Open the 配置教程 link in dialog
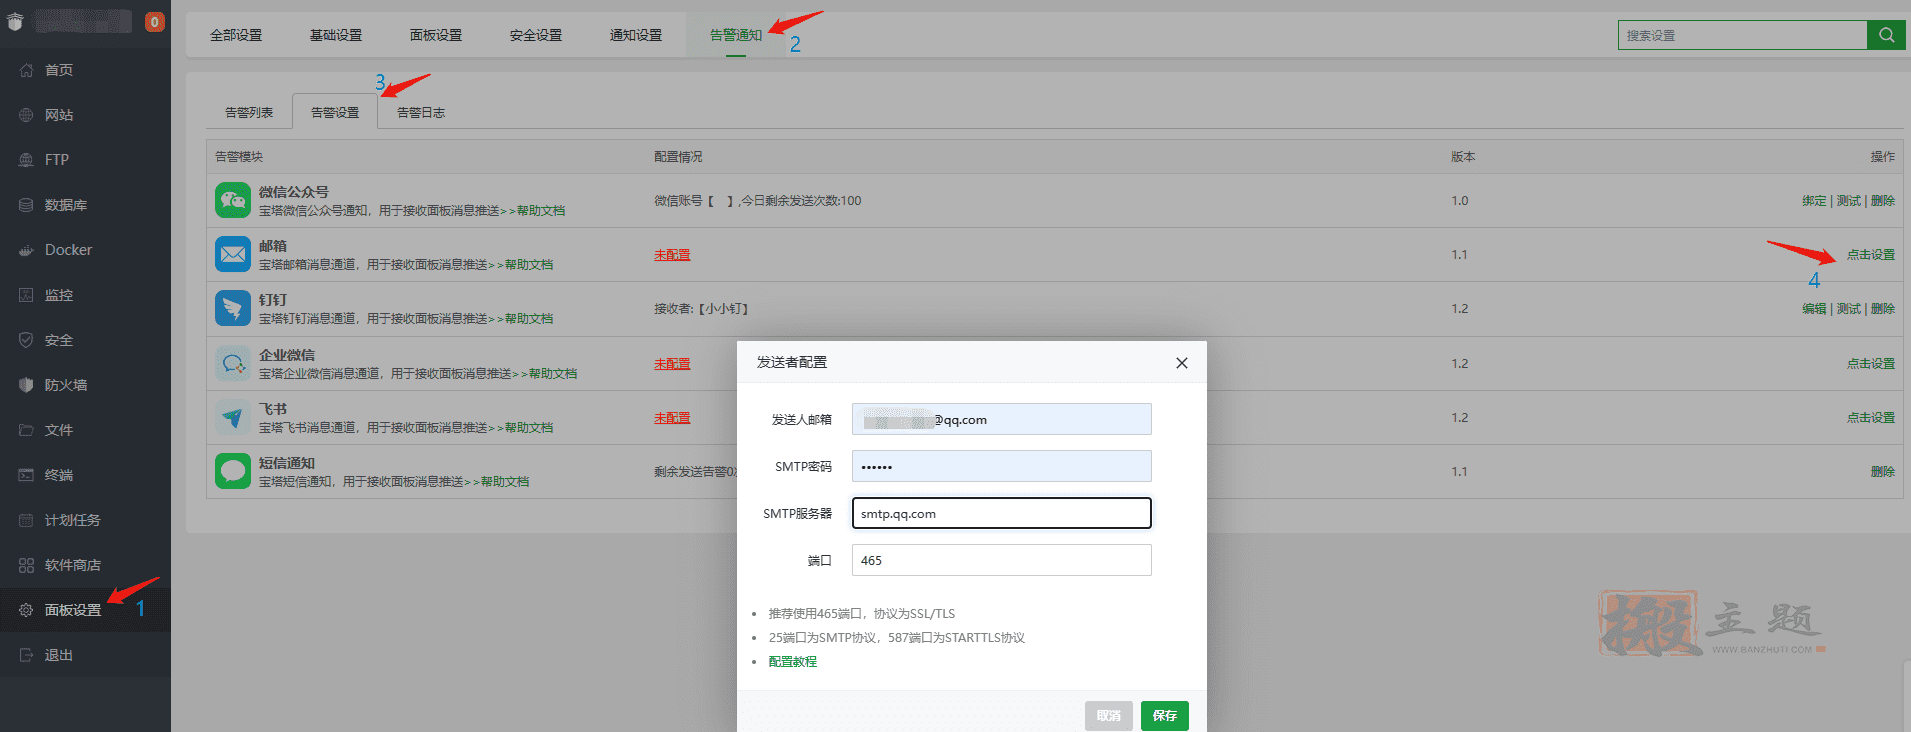Screen dimensions: 1911x732 click(793, 662)
